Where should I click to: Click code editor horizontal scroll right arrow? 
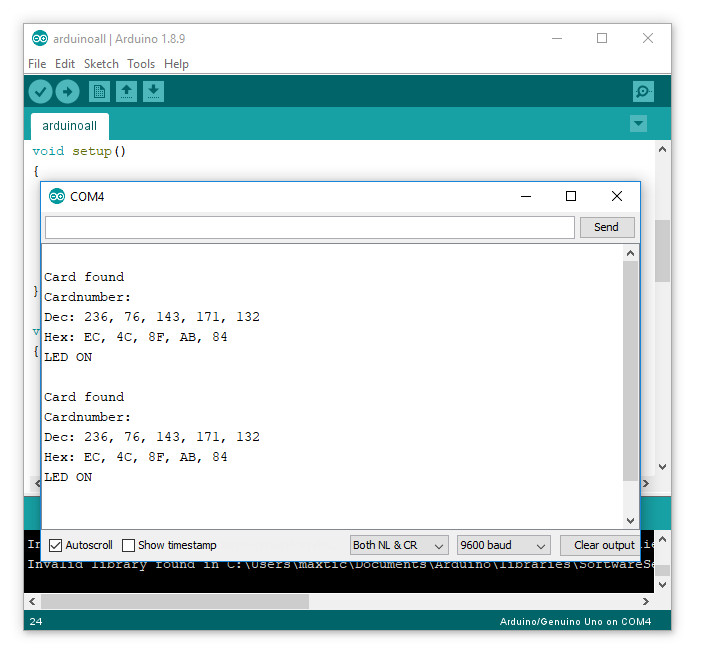point(646,483)
